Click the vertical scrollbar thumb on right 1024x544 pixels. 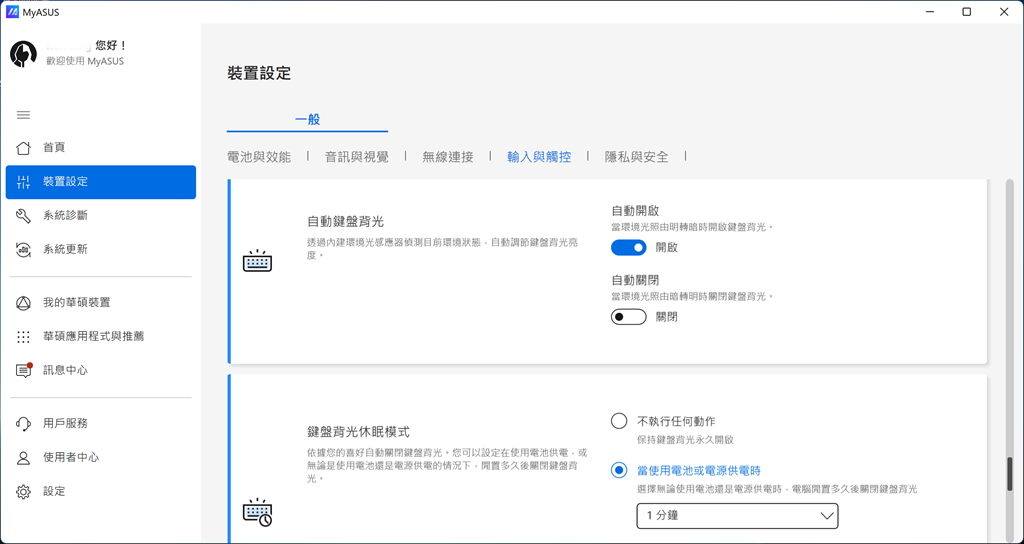click(1009, 472)
